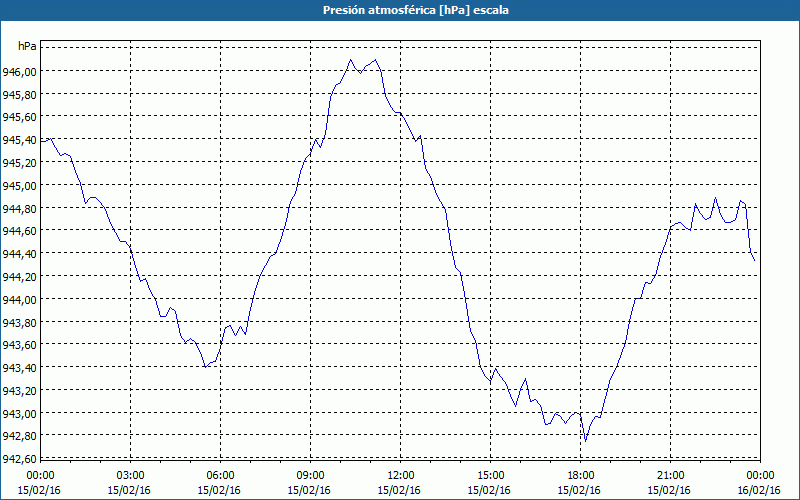Select the 15:00 time label

coord(490,476)
